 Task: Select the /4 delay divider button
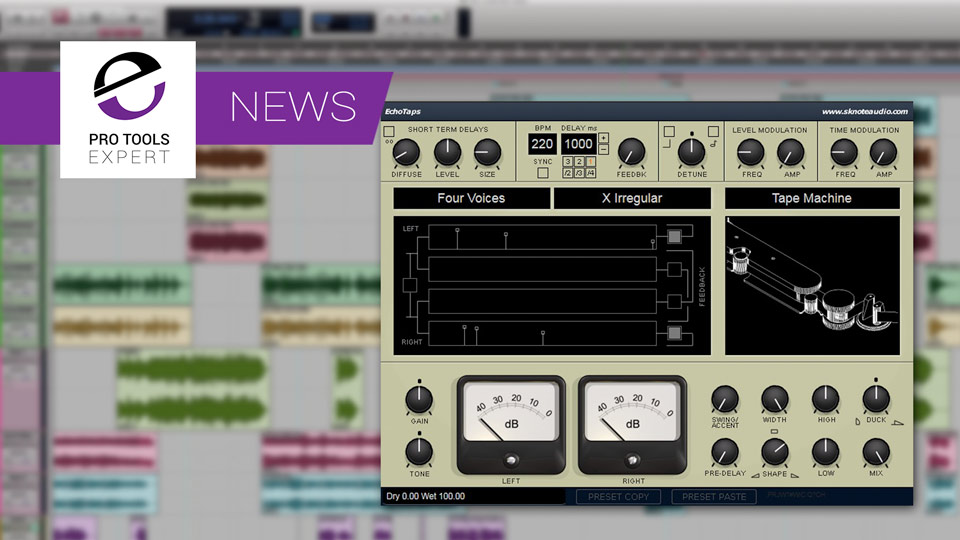(x=591, y=173)
